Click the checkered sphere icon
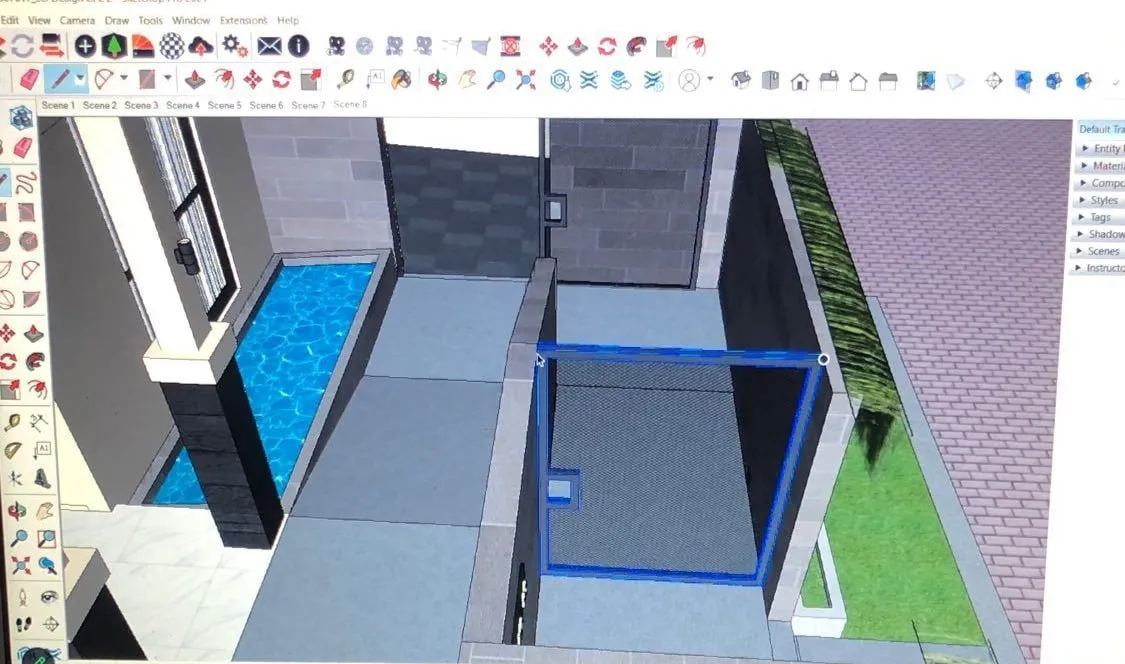The image size is (1125, 664). [171, 47]
